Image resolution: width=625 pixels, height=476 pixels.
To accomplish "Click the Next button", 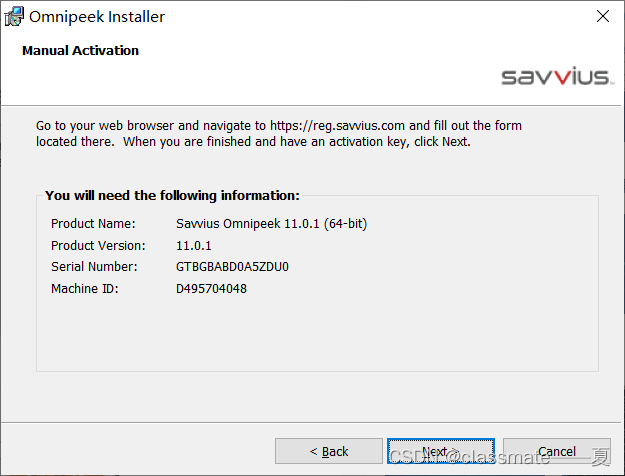I will coord(441,451).
